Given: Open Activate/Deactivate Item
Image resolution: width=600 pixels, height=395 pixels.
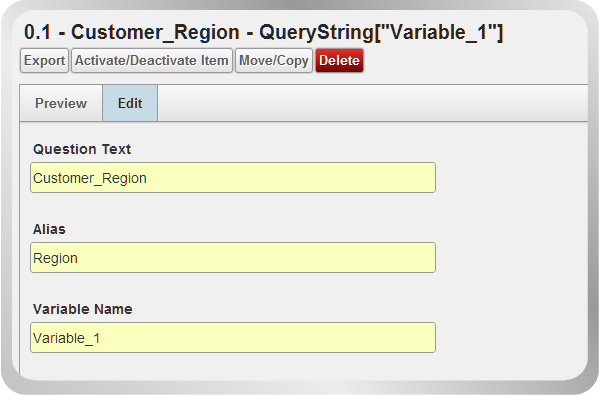Looking at the screenshot, I should pos(152,60).
